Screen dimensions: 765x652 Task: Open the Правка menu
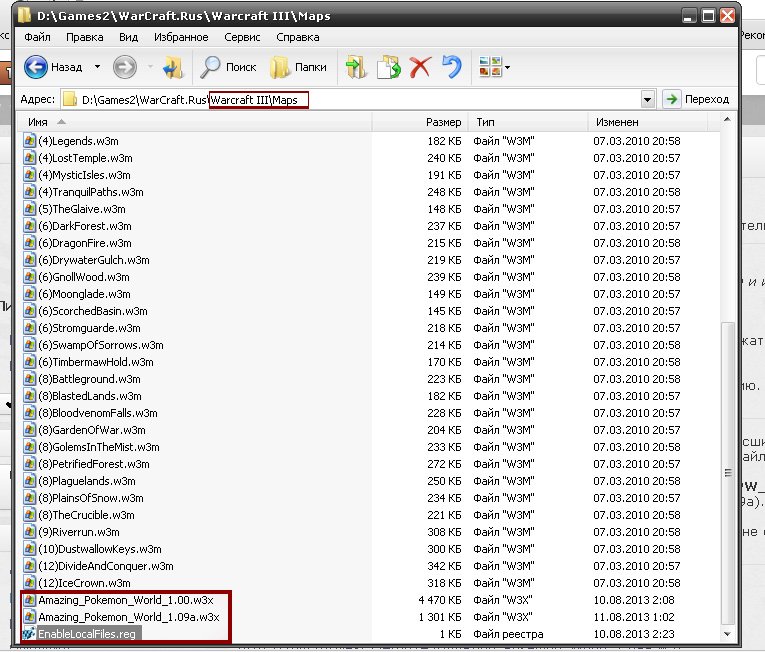pos(84,37)
